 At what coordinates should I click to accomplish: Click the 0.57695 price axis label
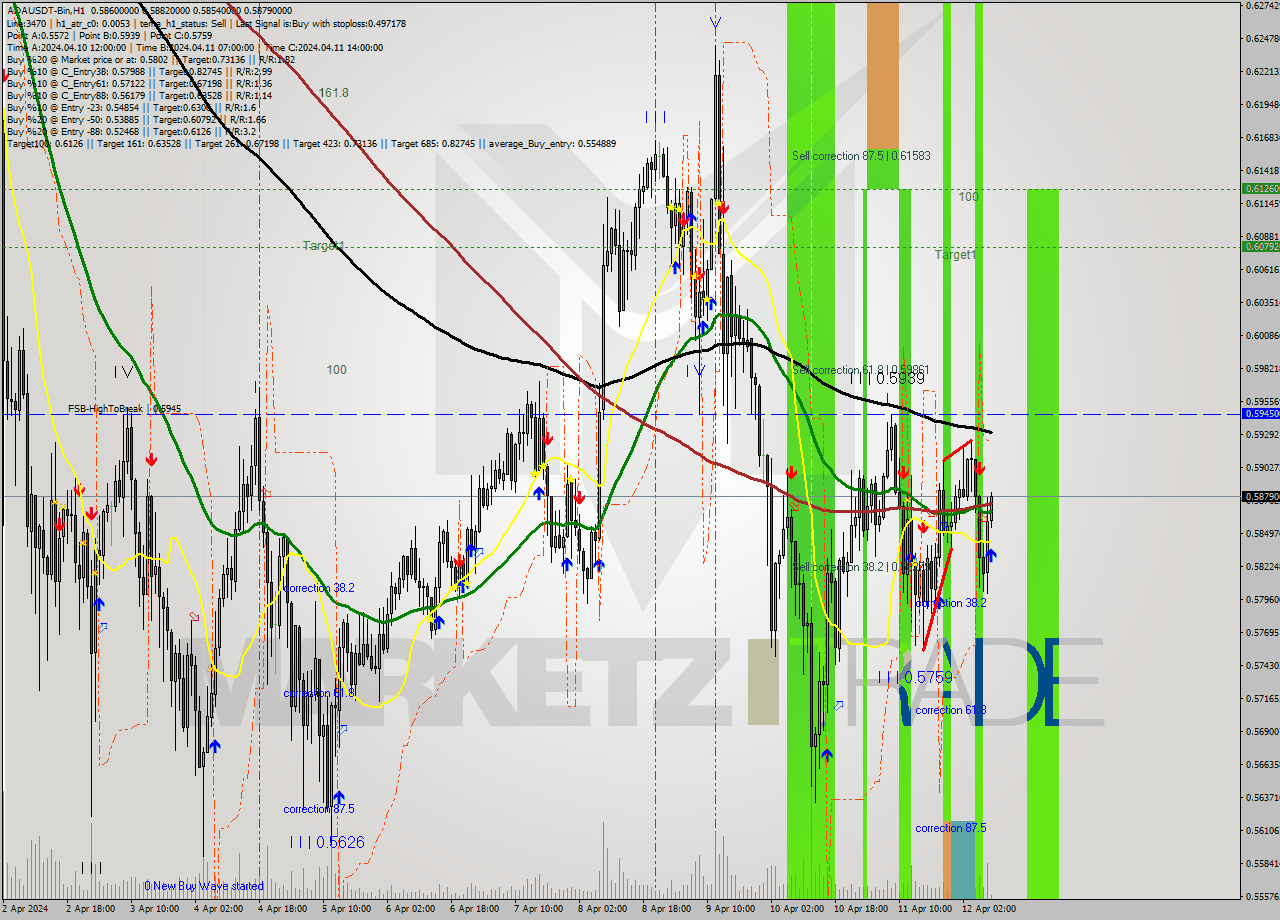1262,633
